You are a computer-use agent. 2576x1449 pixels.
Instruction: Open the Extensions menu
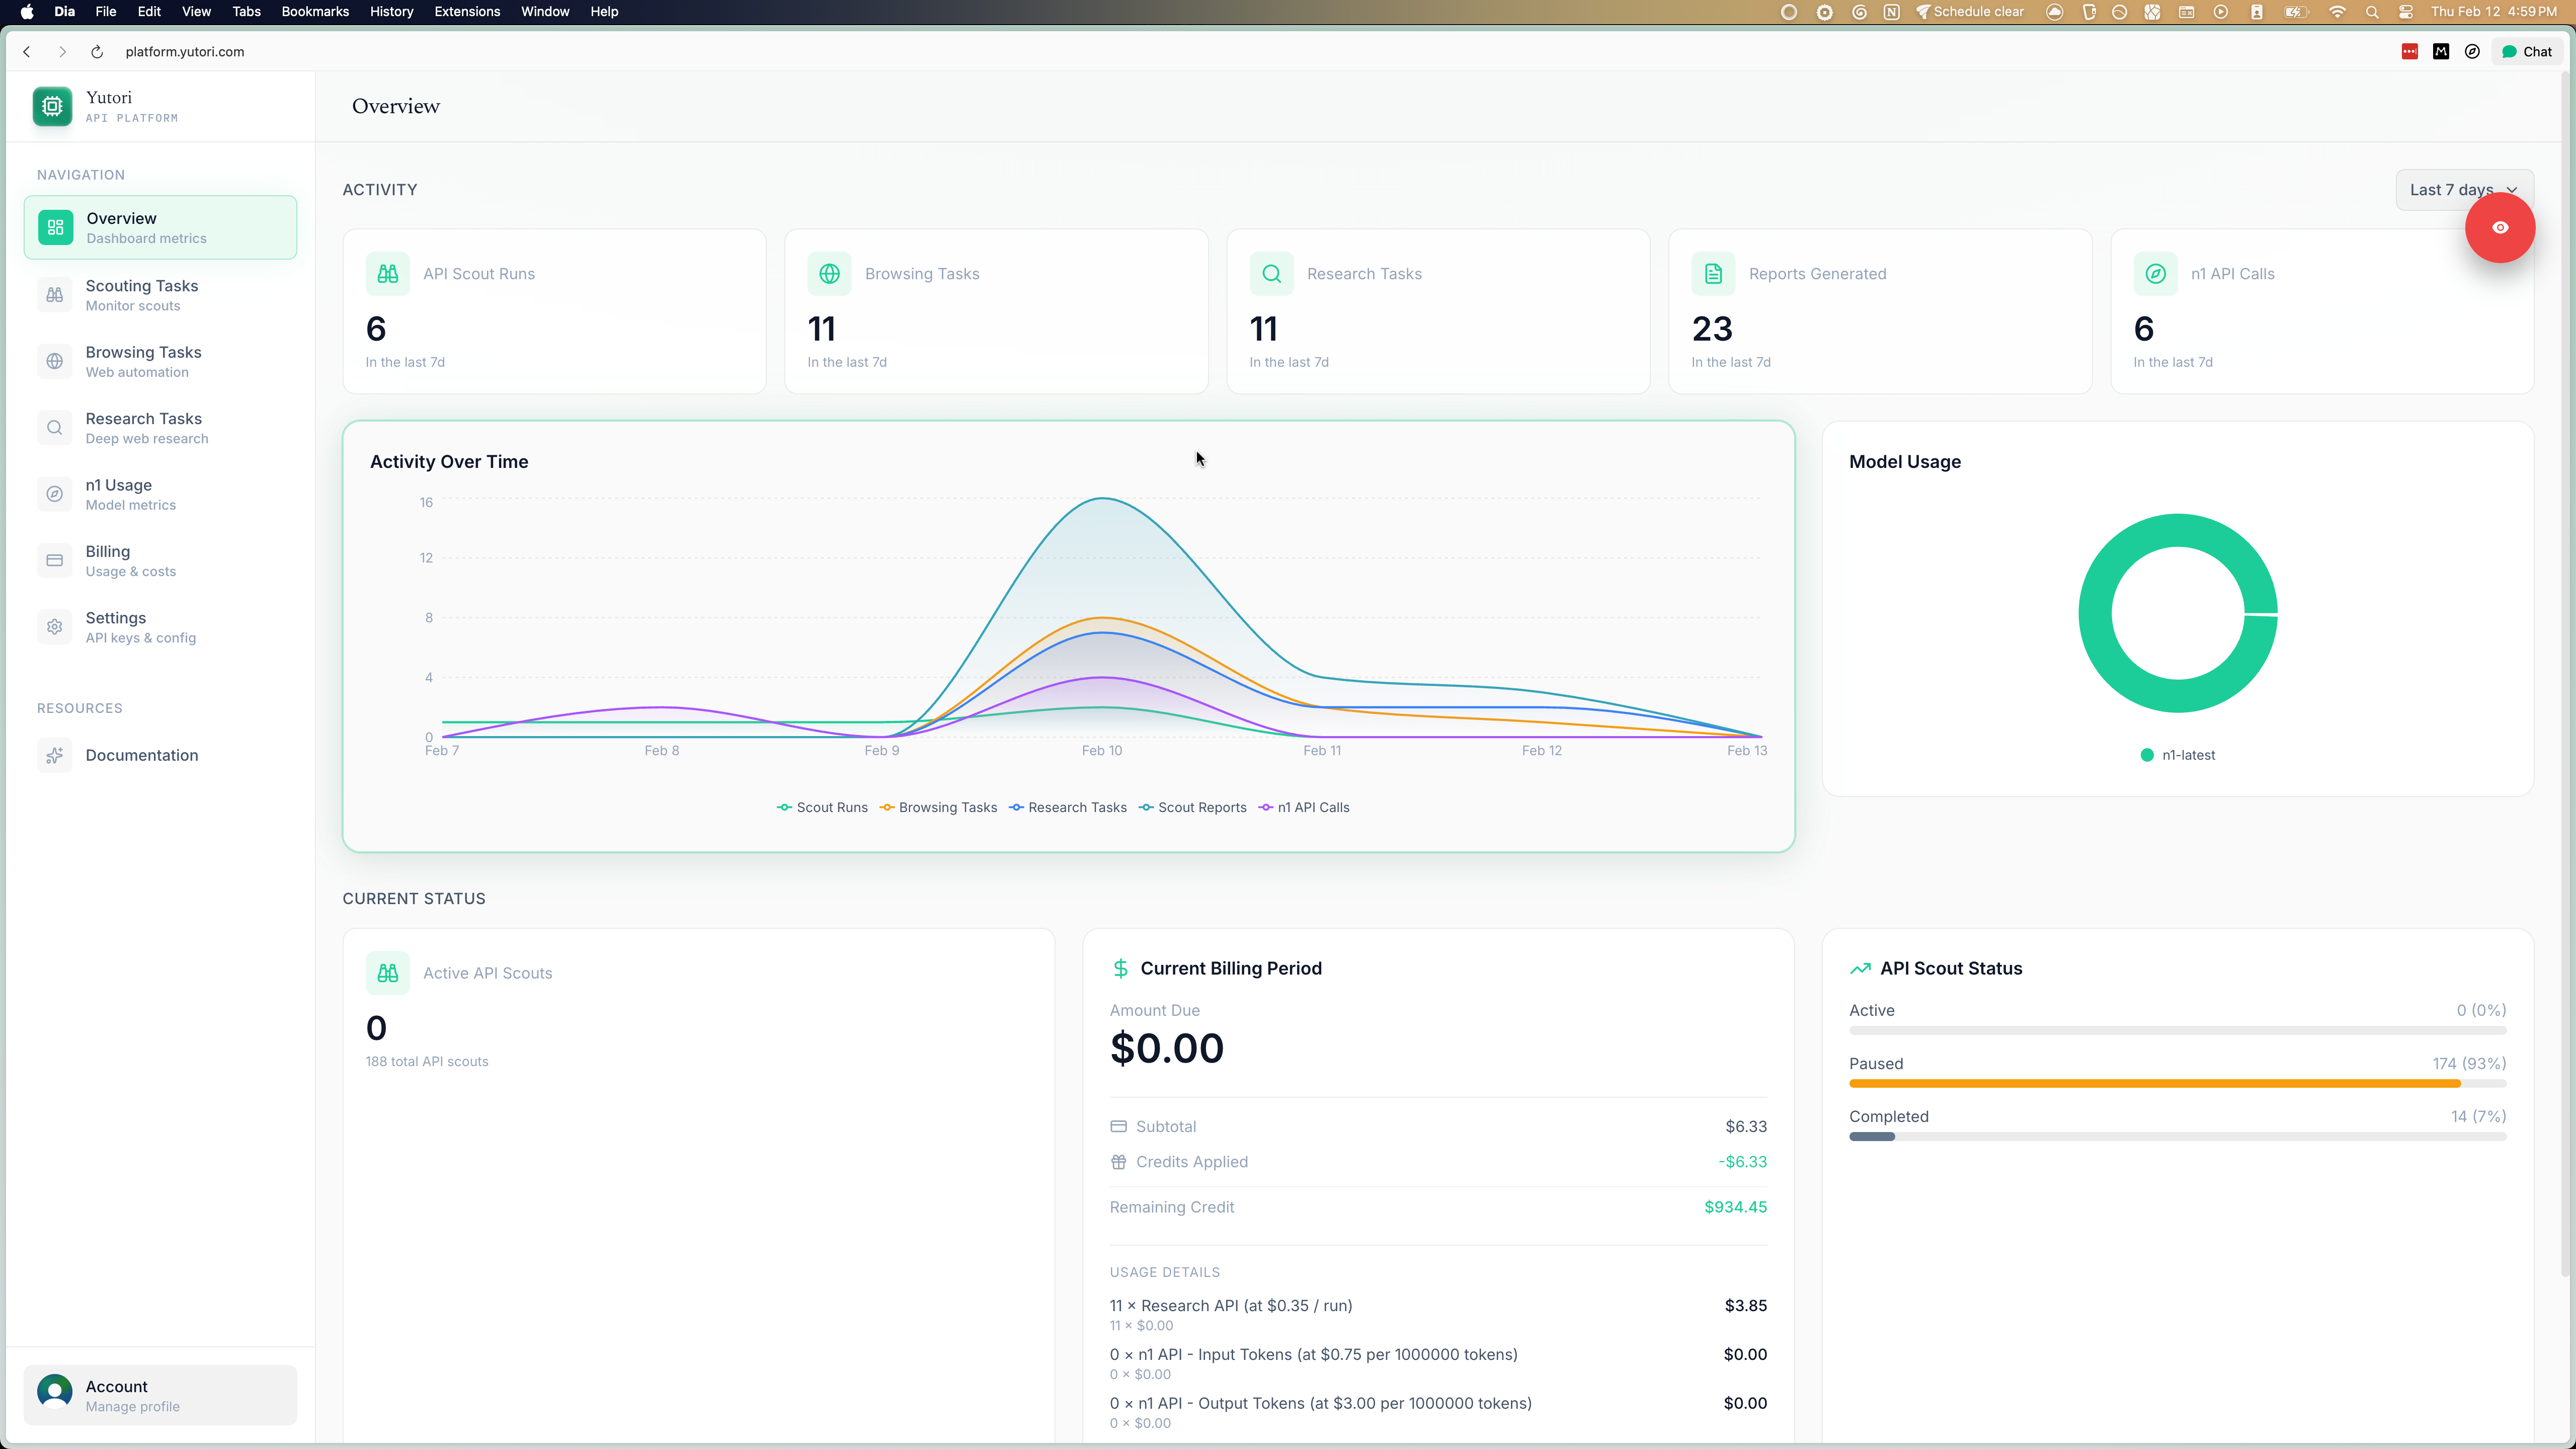point(466,12)
